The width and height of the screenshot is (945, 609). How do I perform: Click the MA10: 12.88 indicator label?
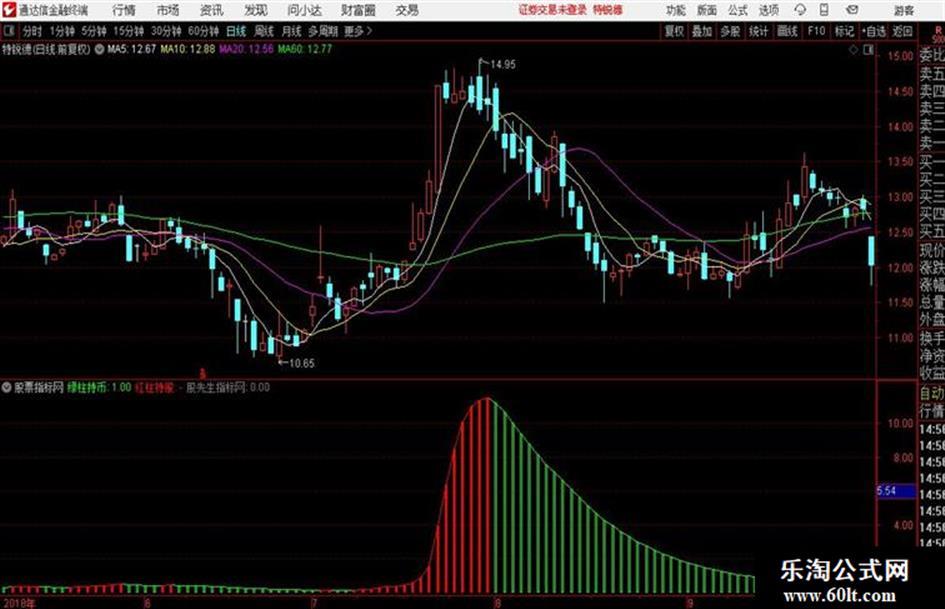(187, 49)
